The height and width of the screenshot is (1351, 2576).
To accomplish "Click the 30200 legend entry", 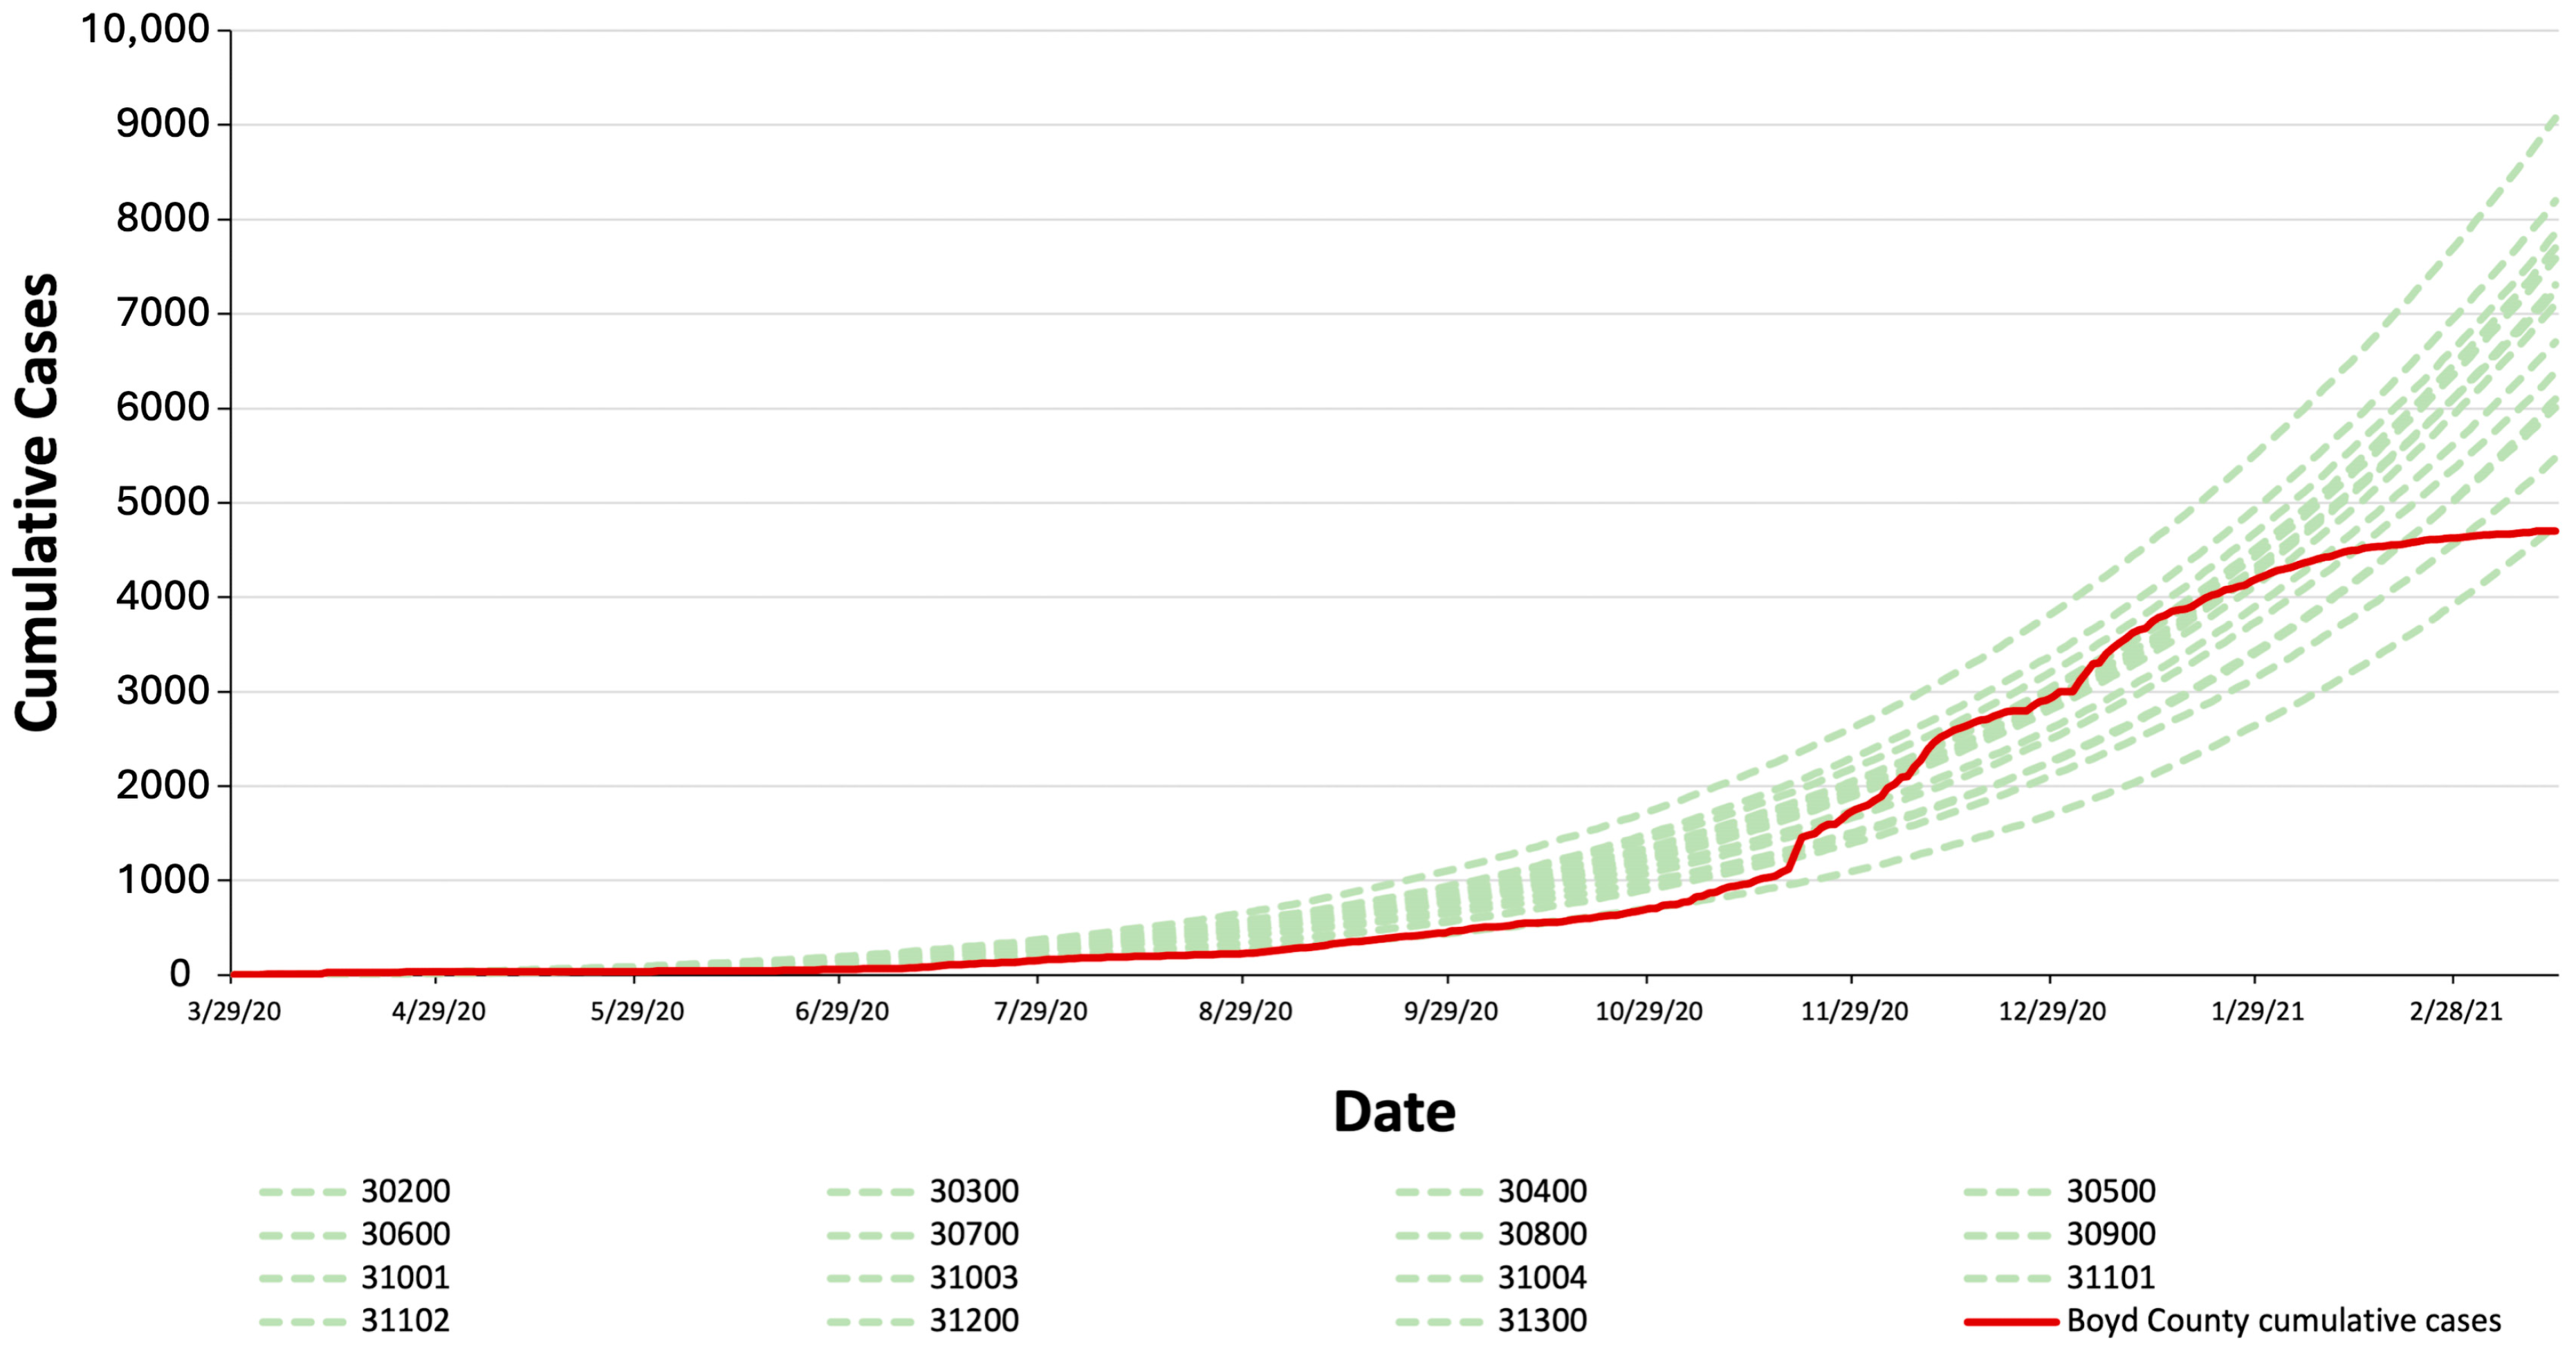I will coord(405,1191).
